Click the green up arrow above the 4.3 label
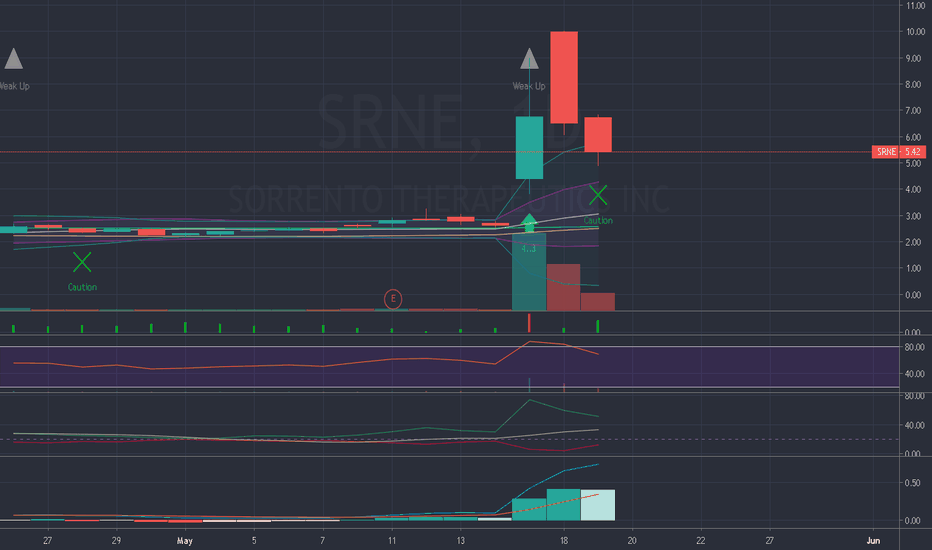The image size is (932, 550). click(529, 224)
